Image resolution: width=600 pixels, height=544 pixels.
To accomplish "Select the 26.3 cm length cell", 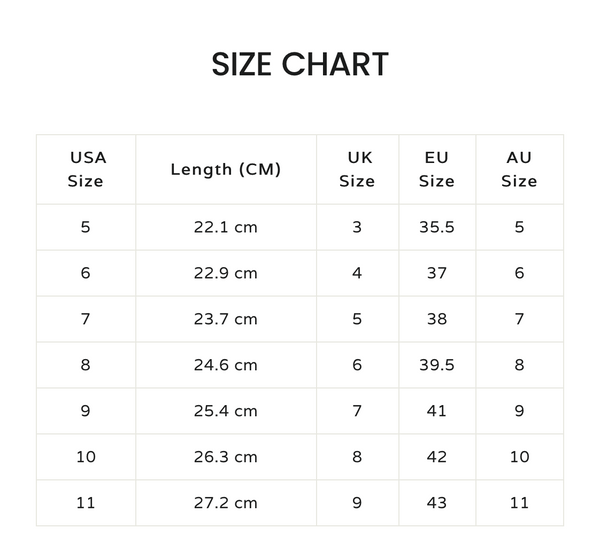I will coord(226,457).
